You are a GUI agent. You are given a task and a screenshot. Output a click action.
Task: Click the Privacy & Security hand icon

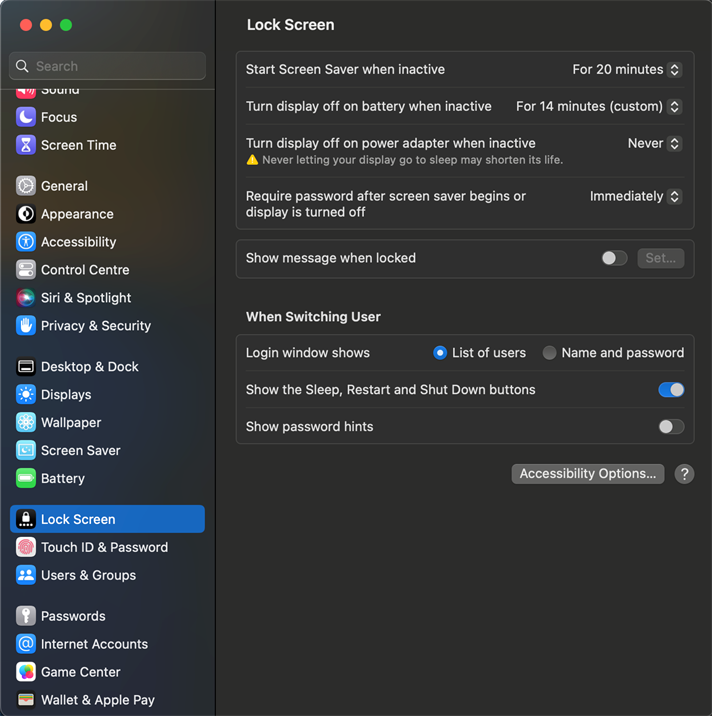pos(26,326)
